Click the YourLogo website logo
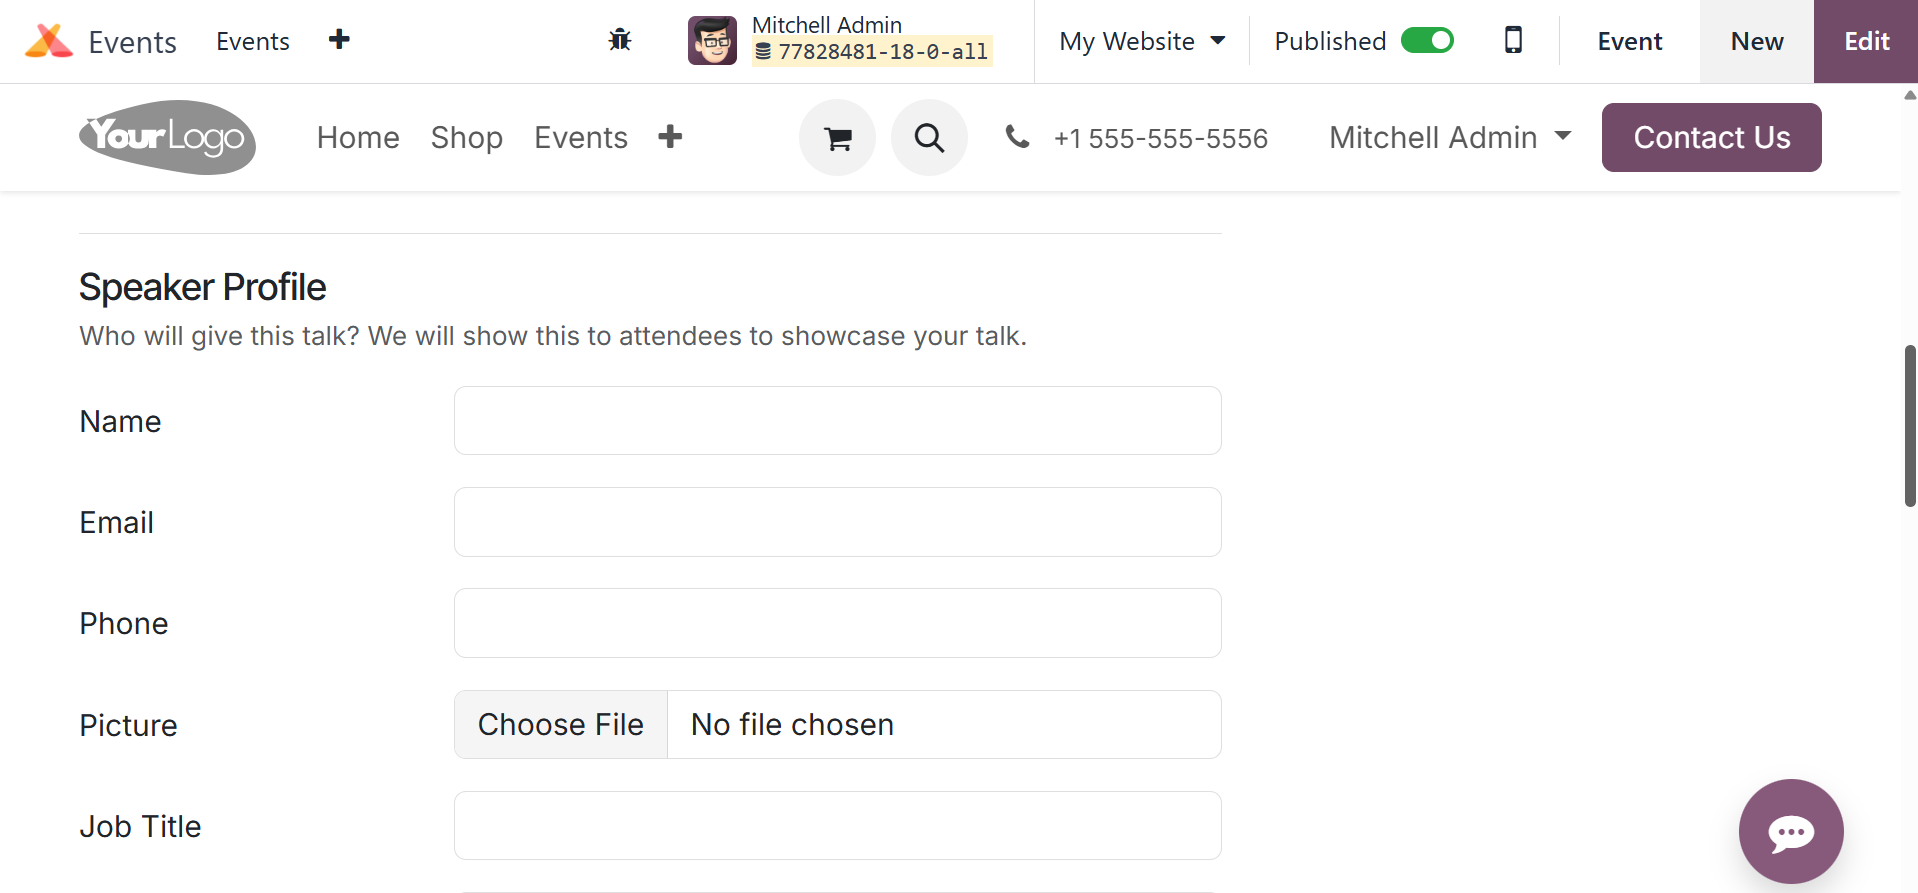 167,137
